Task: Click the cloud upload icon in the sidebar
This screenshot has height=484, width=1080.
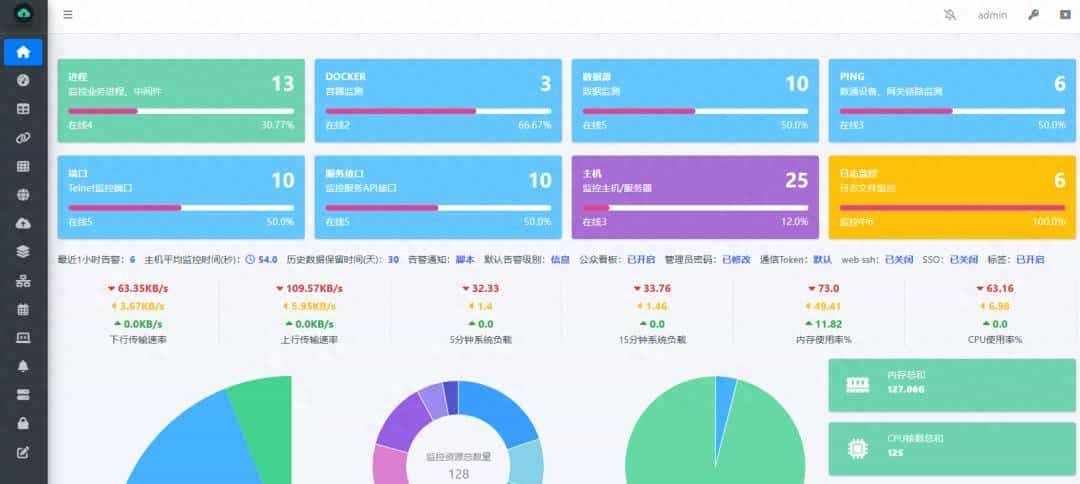Action: coord(23,223)
